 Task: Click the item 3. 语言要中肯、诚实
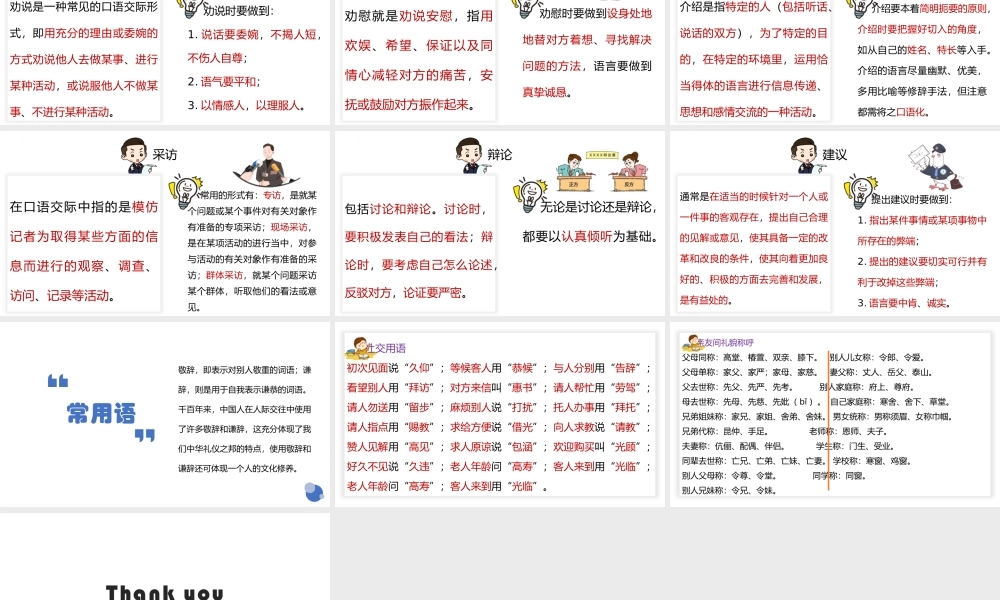904,303
